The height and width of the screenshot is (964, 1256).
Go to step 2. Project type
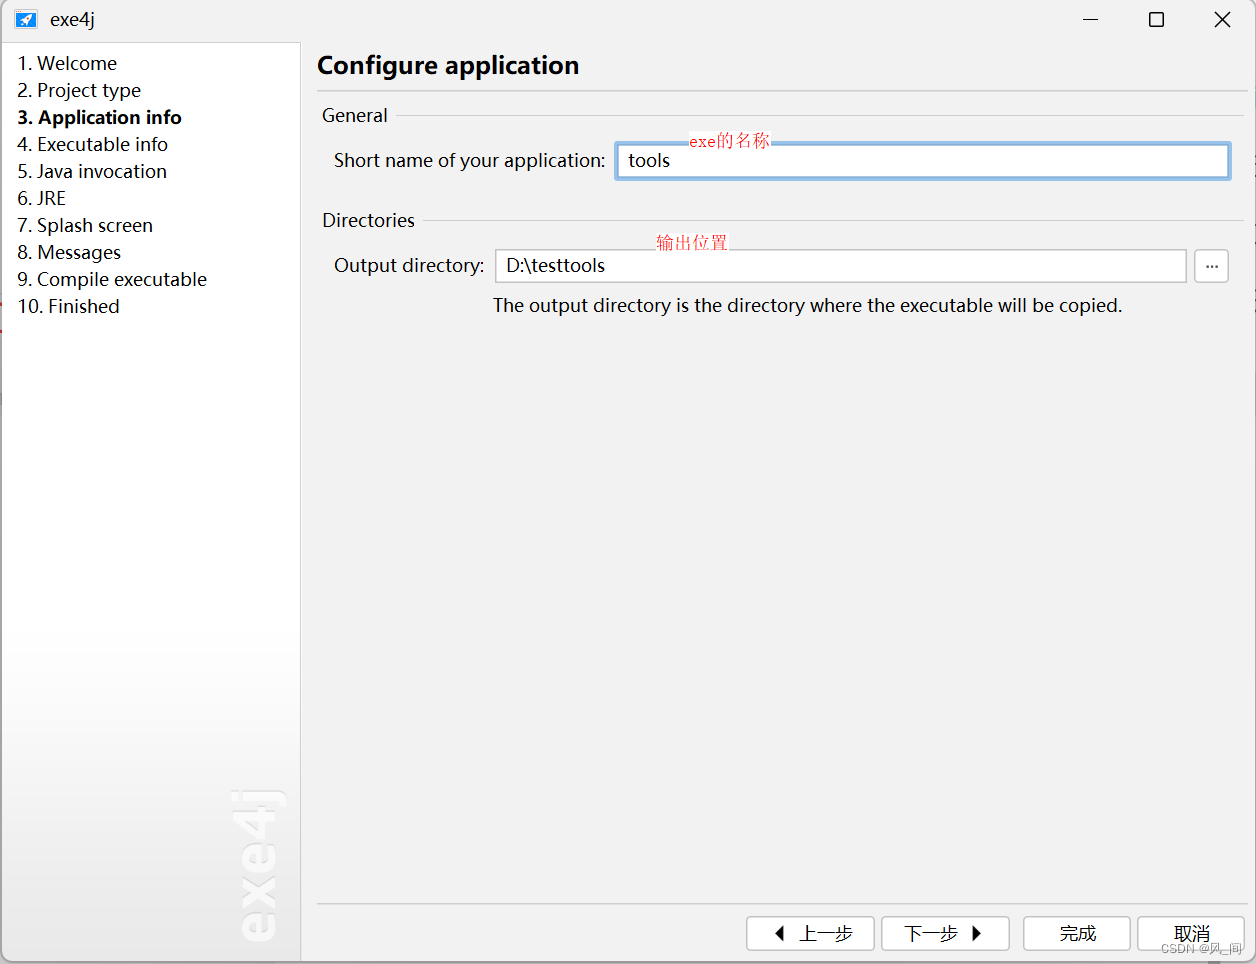click(79, 90)
